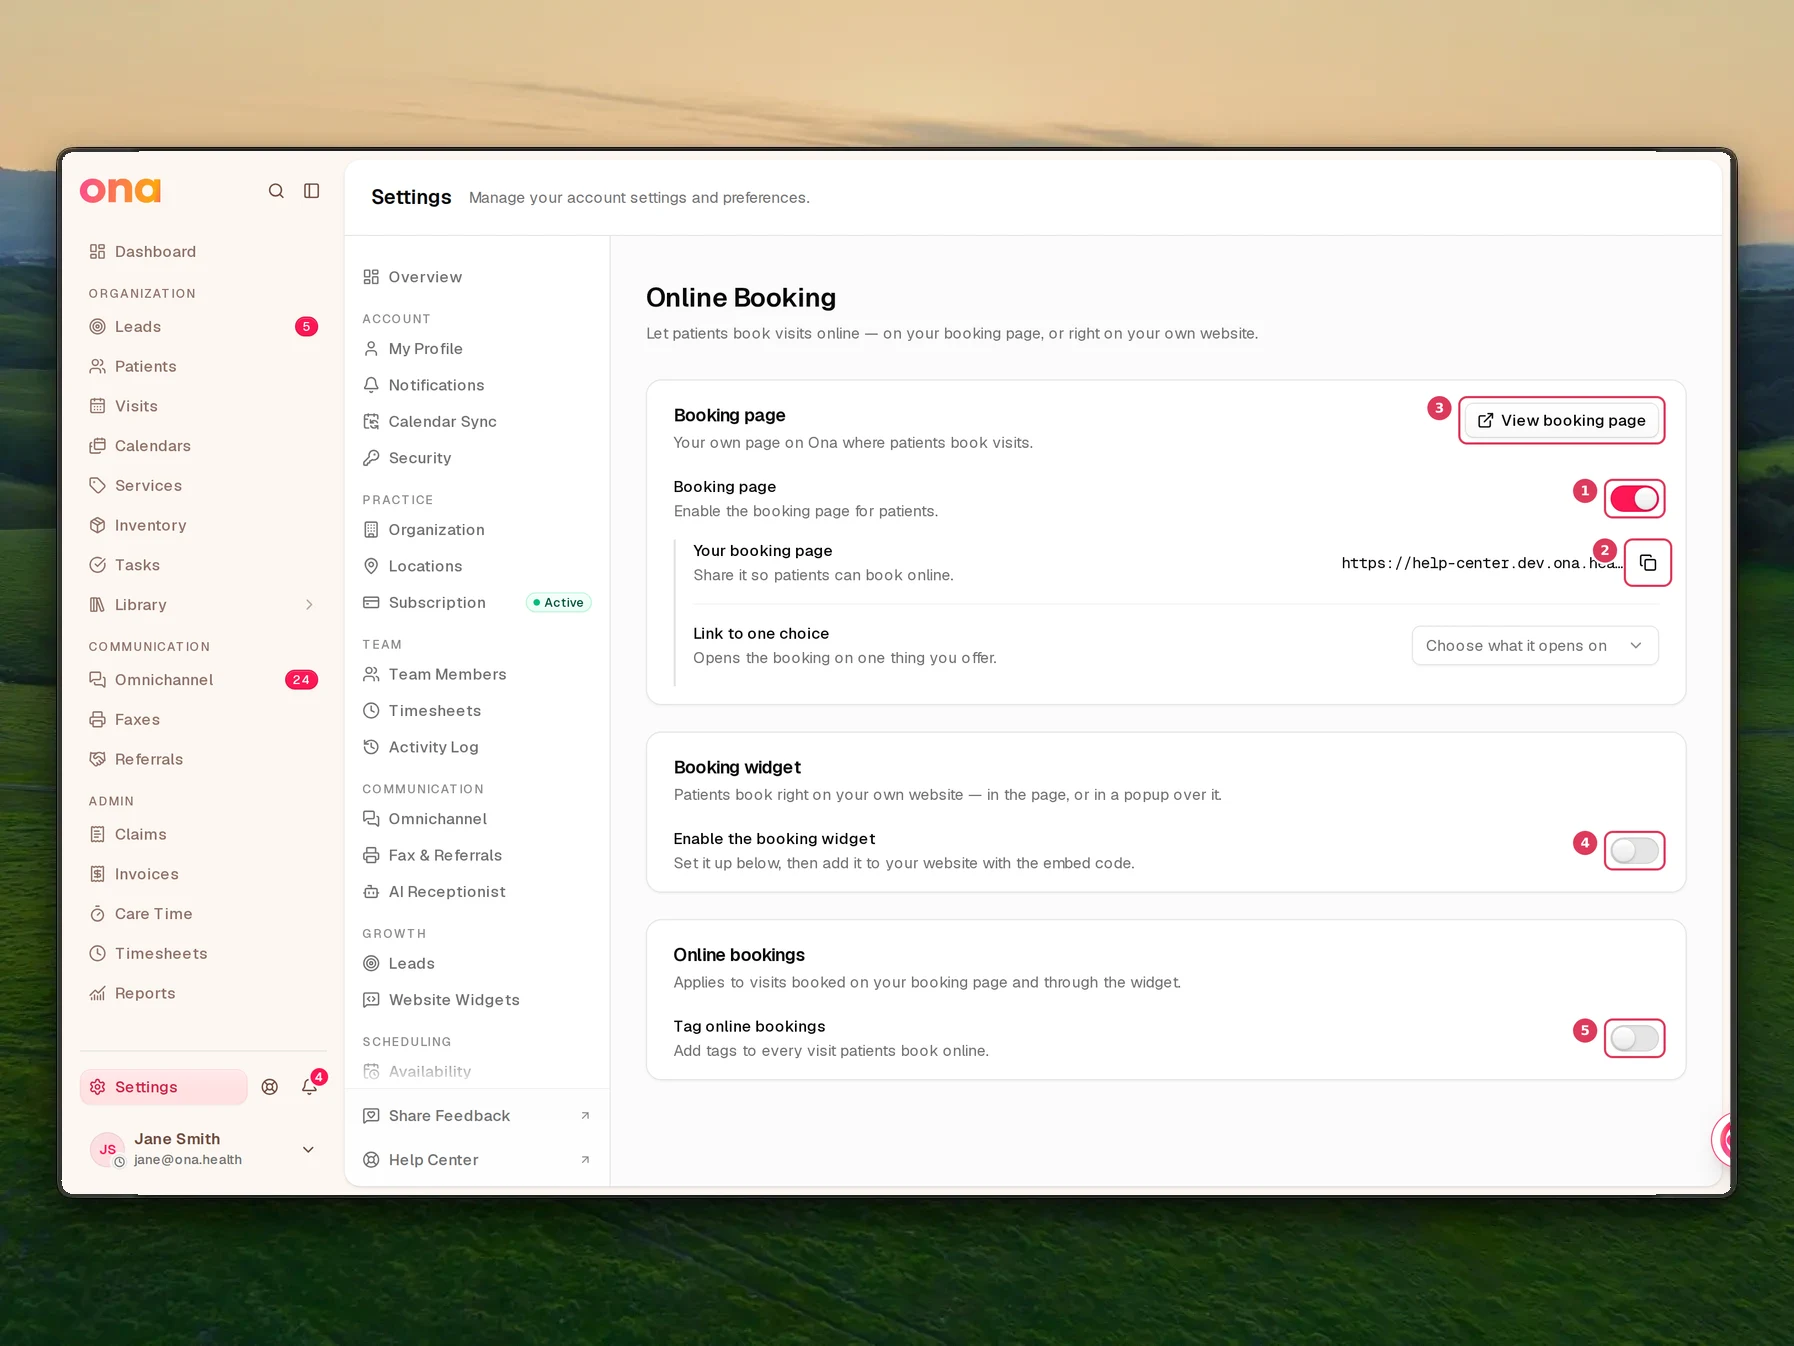The height and width of the screenshot is (1346, 1794).
Task: Go to Subscription settings
Action: pos(477,603)
